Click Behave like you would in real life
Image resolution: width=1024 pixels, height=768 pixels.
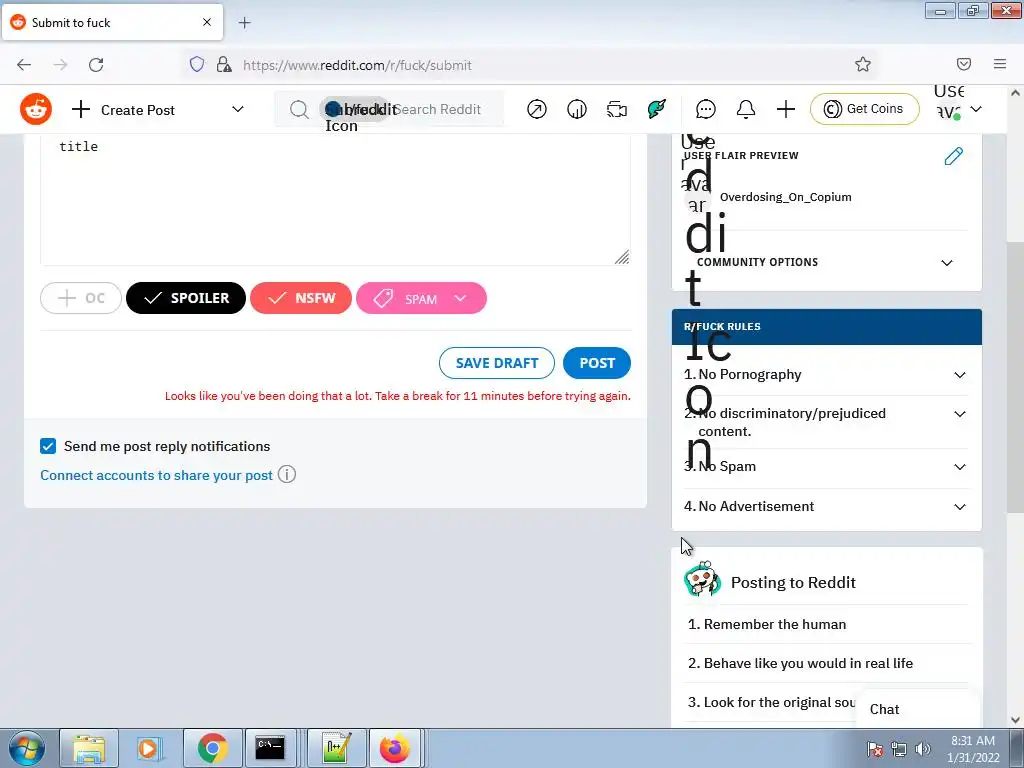[x=808, y=663]
